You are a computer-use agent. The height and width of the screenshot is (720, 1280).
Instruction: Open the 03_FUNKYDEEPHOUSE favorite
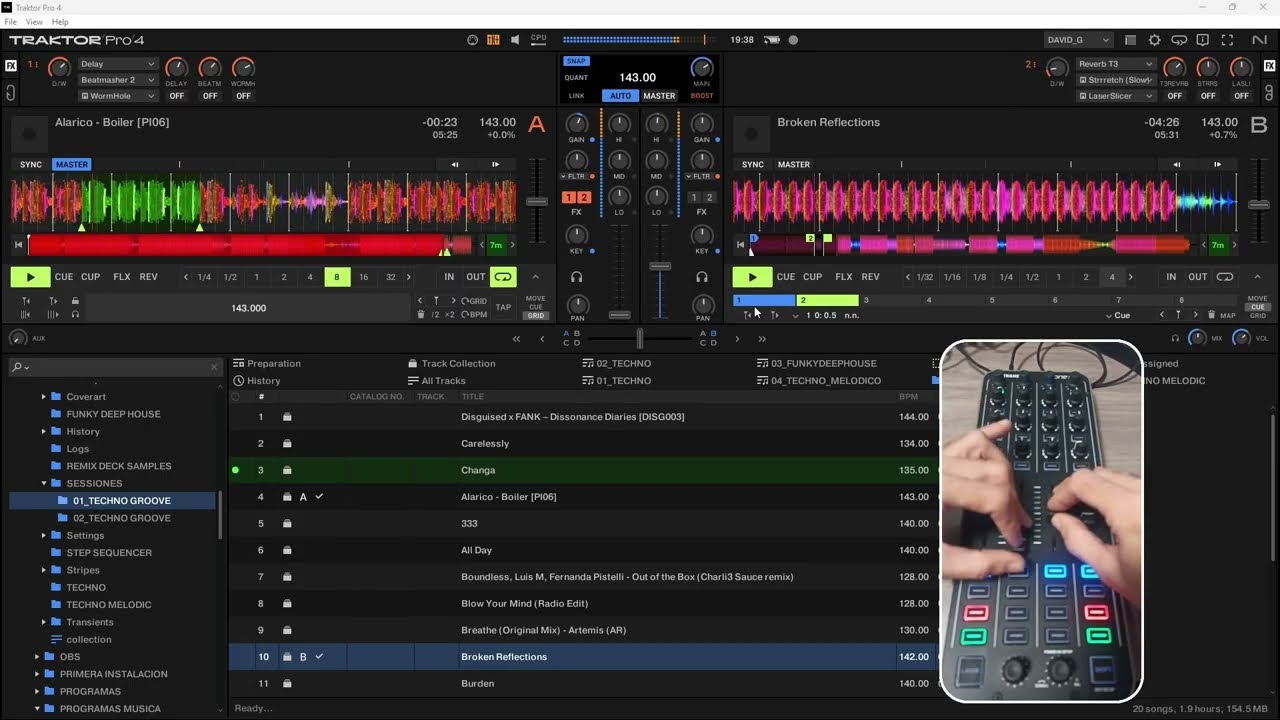pos(816,364)
